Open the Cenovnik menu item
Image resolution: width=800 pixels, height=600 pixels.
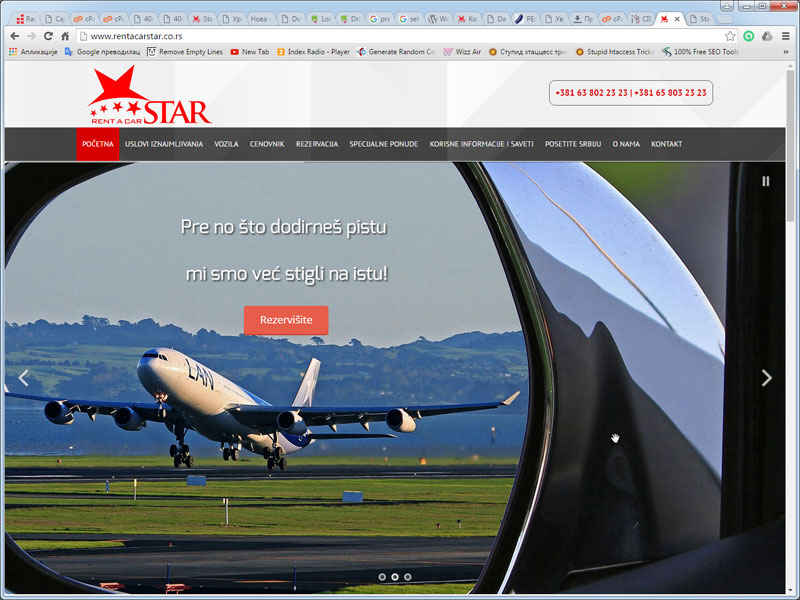coord(267,144)
